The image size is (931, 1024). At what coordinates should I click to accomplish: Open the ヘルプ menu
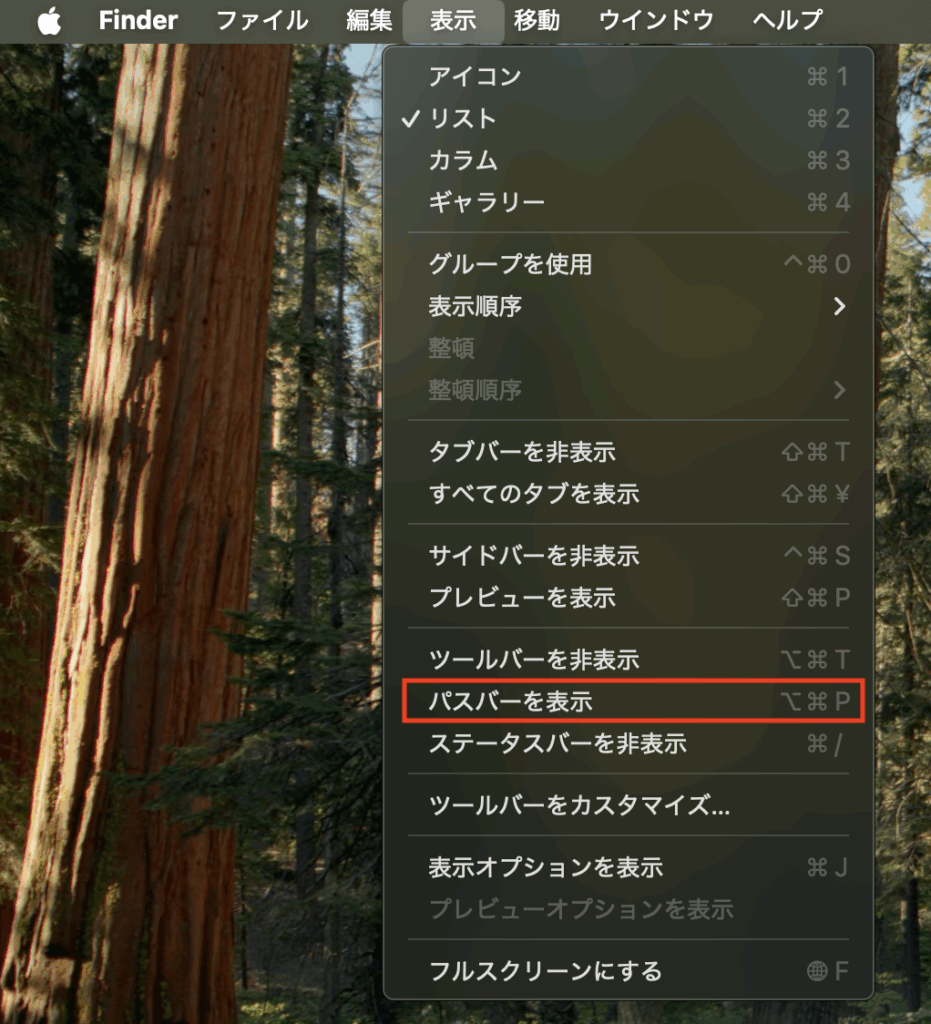tap(787, 20)
